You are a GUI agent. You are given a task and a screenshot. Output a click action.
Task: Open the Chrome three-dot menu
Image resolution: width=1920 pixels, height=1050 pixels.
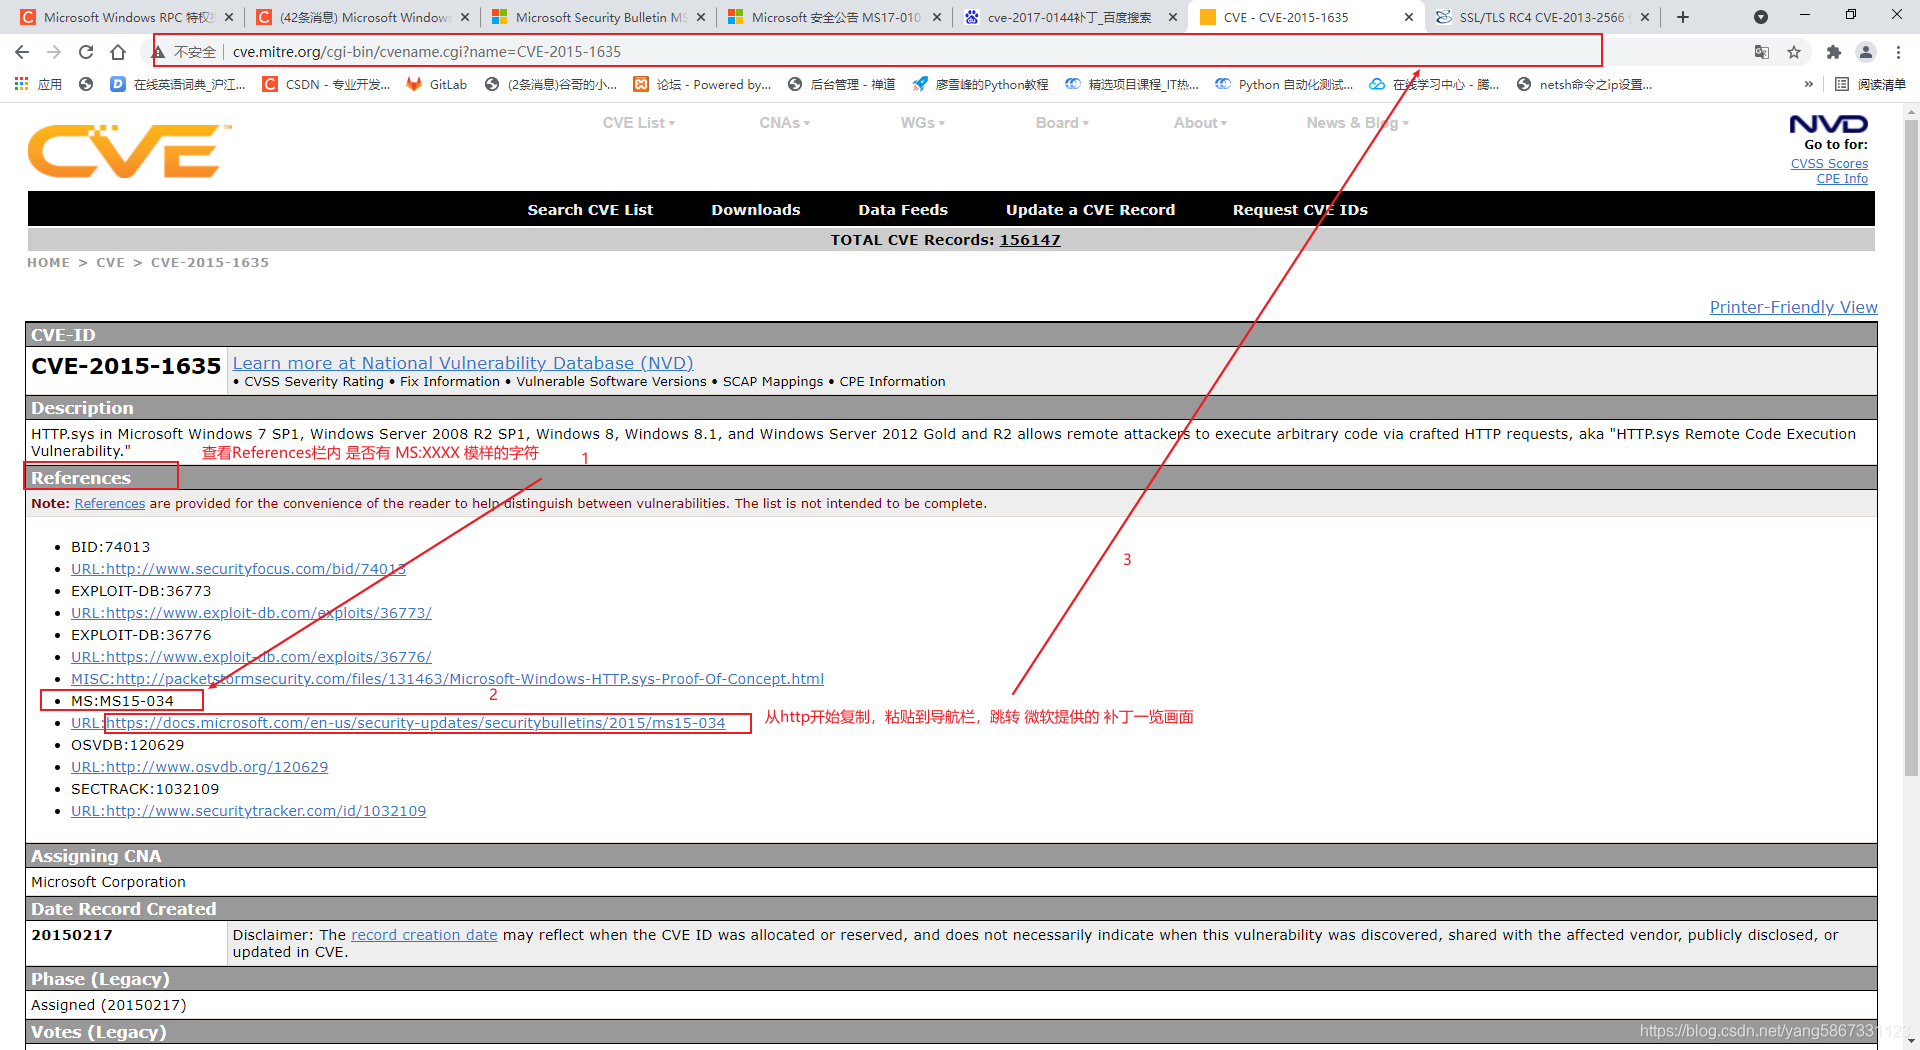(x=1898, y=52)
